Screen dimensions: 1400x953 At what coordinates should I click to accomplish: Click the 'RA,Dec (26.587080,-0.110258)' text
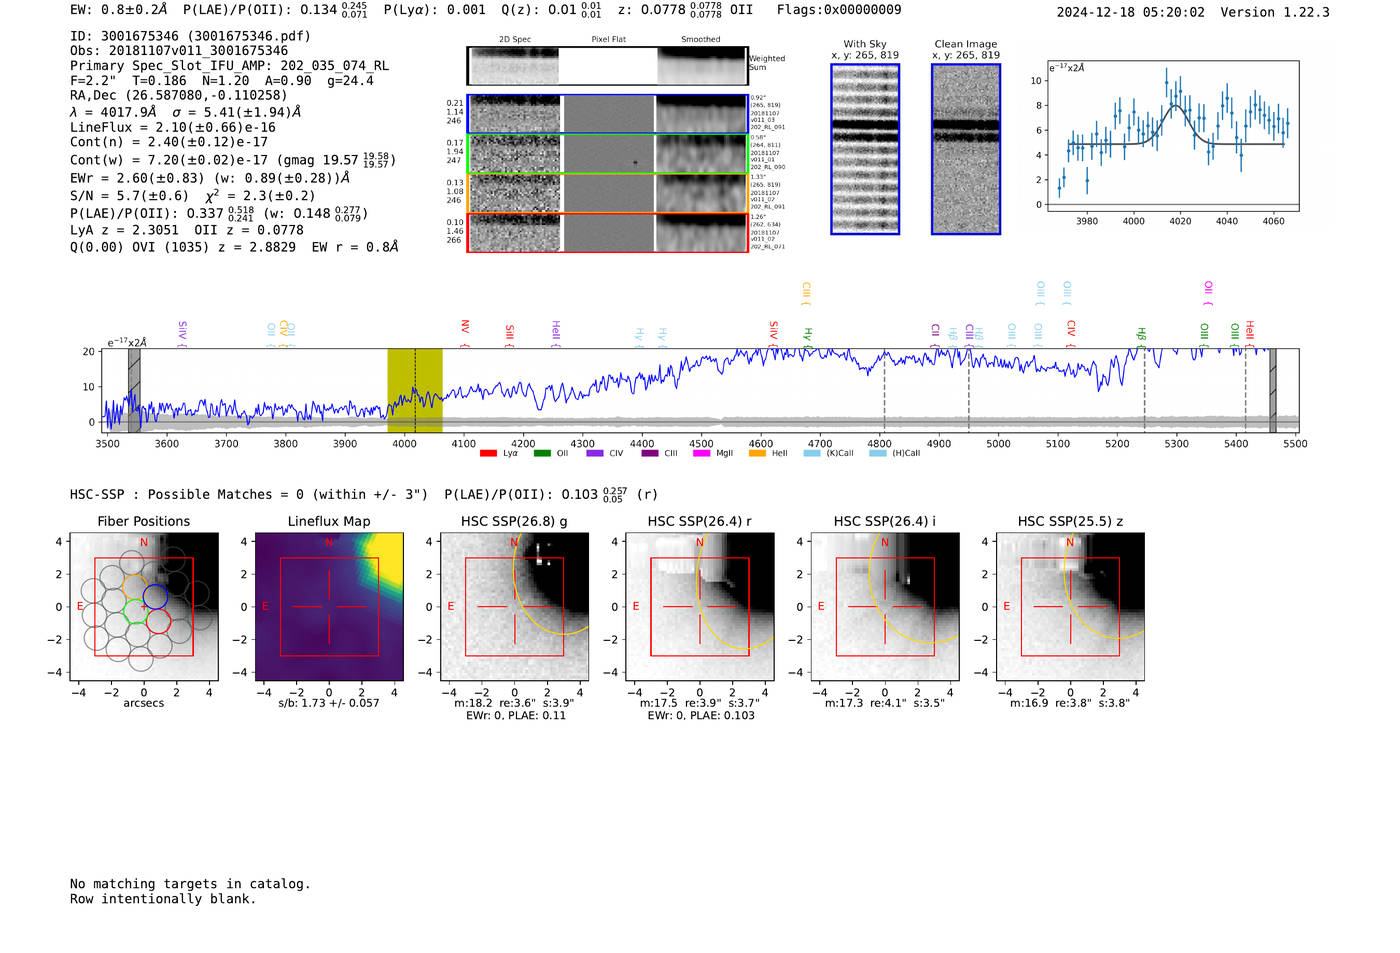click(x=179, y=96)
